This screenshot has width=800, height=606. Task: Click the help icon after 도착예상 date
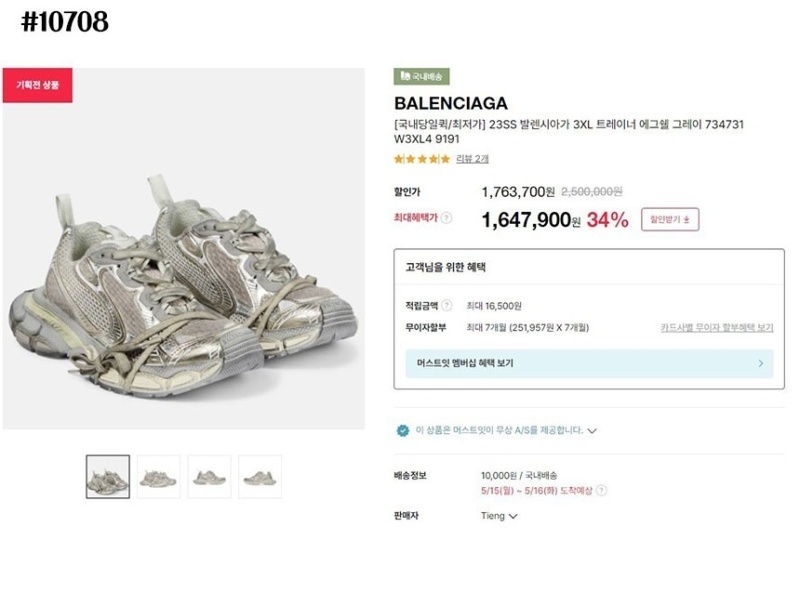[602, 491]
